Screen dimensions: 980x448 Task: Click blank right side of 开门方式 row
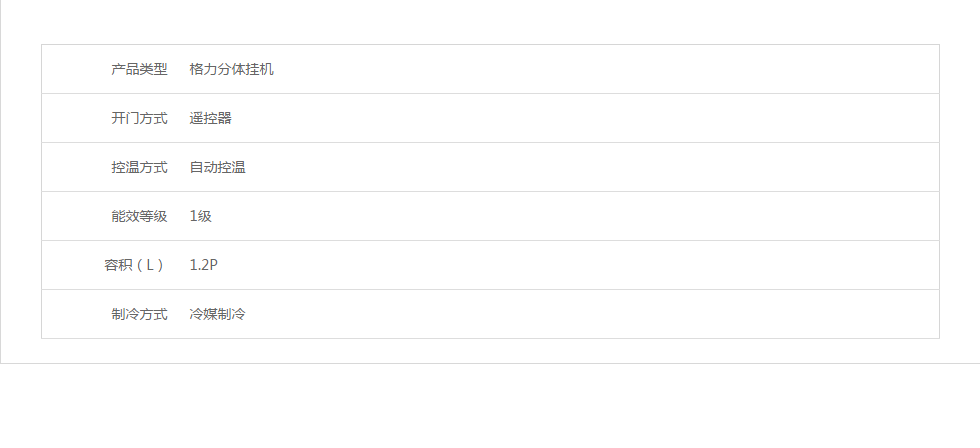tap(650, 119)
